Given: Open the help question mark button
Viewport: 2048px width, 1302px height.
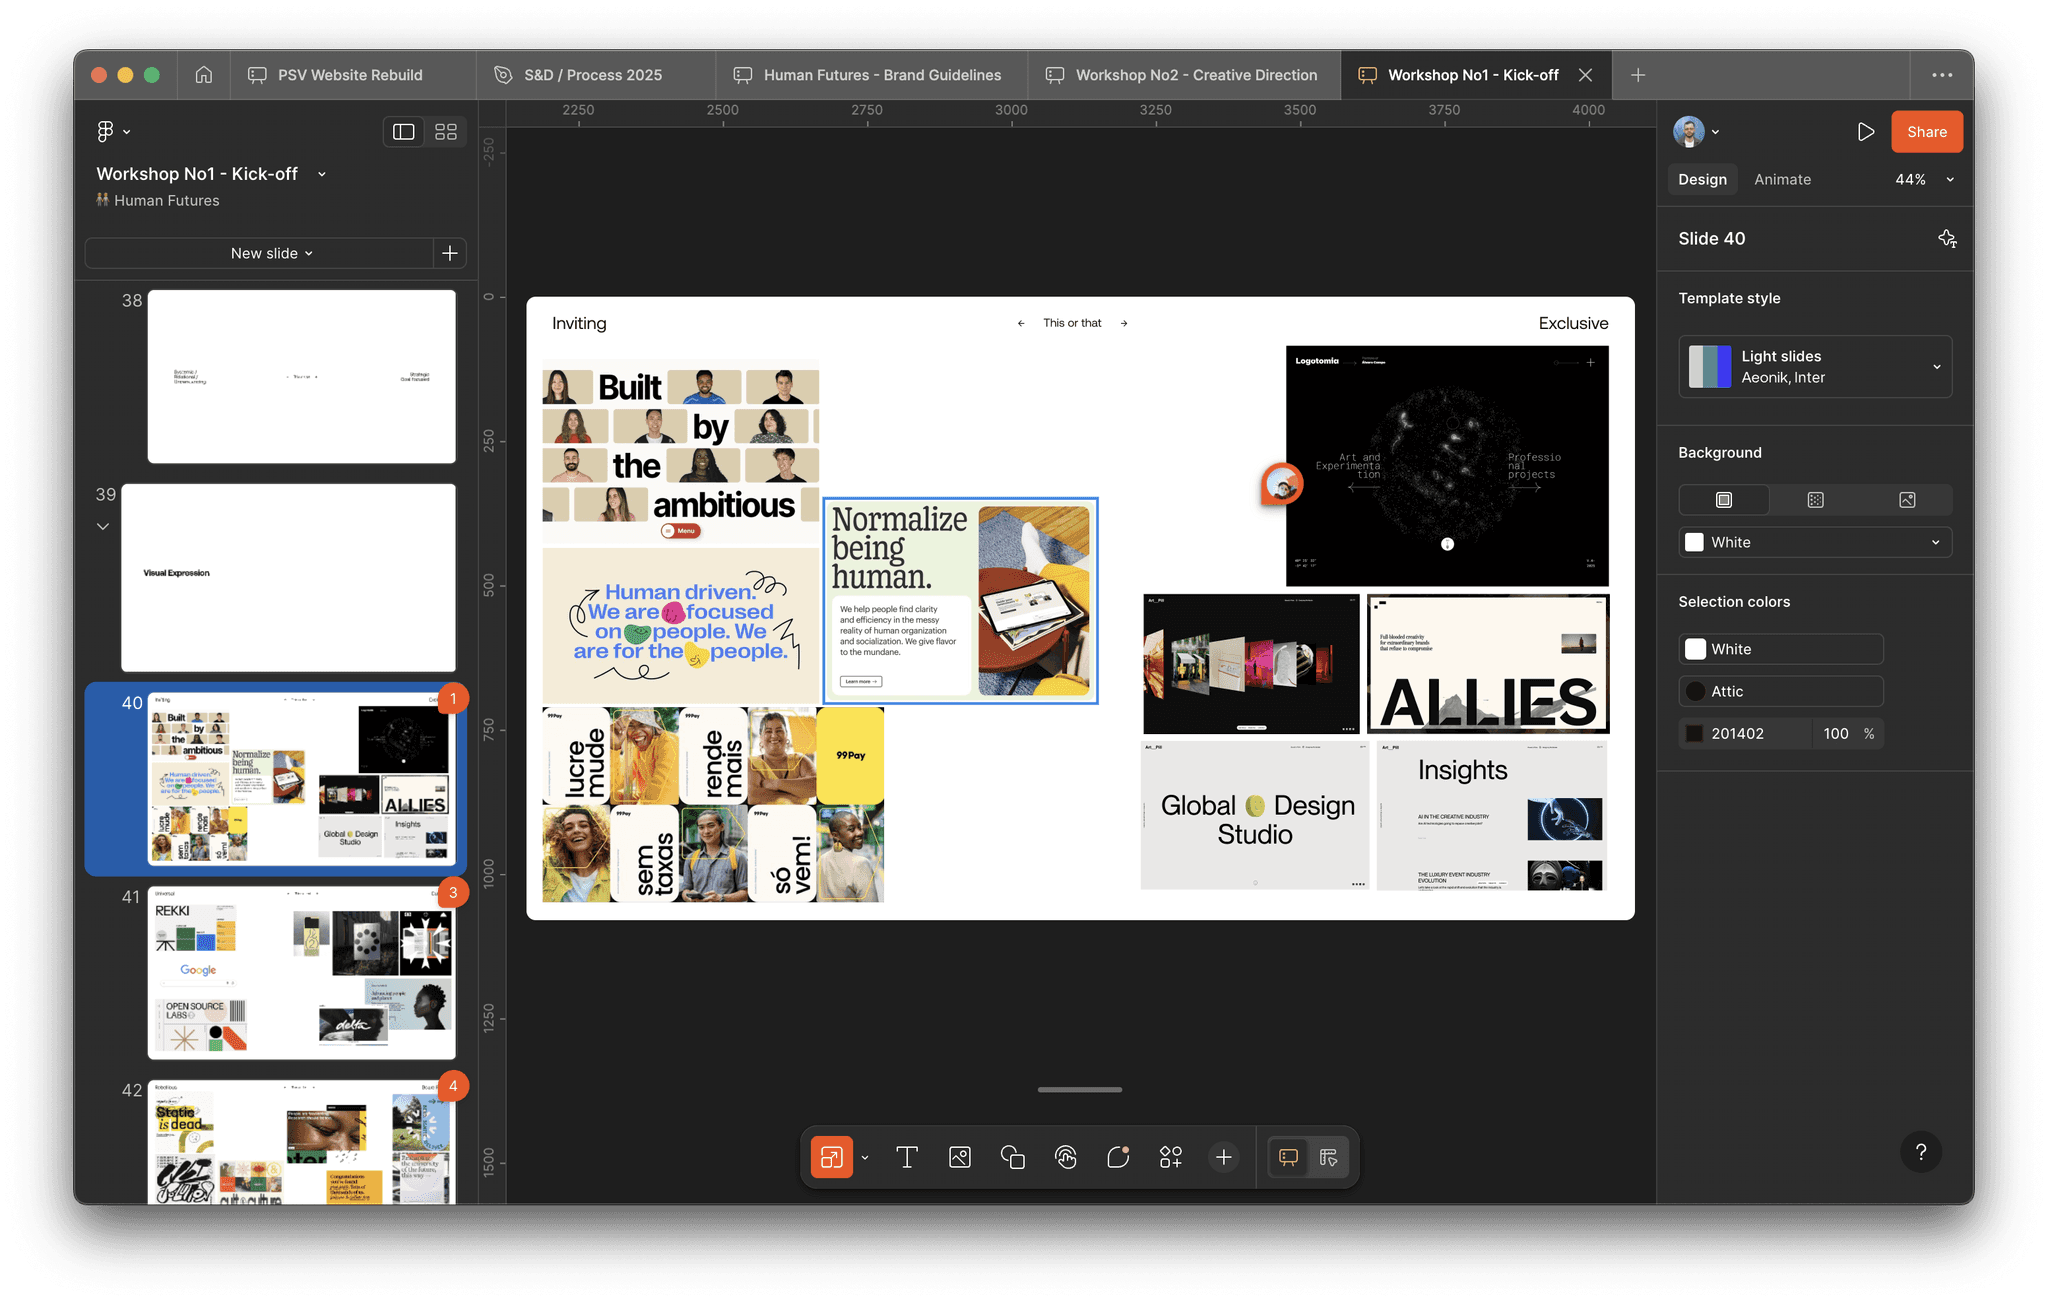Looking at the screenshot, I should [1920, 1152].
